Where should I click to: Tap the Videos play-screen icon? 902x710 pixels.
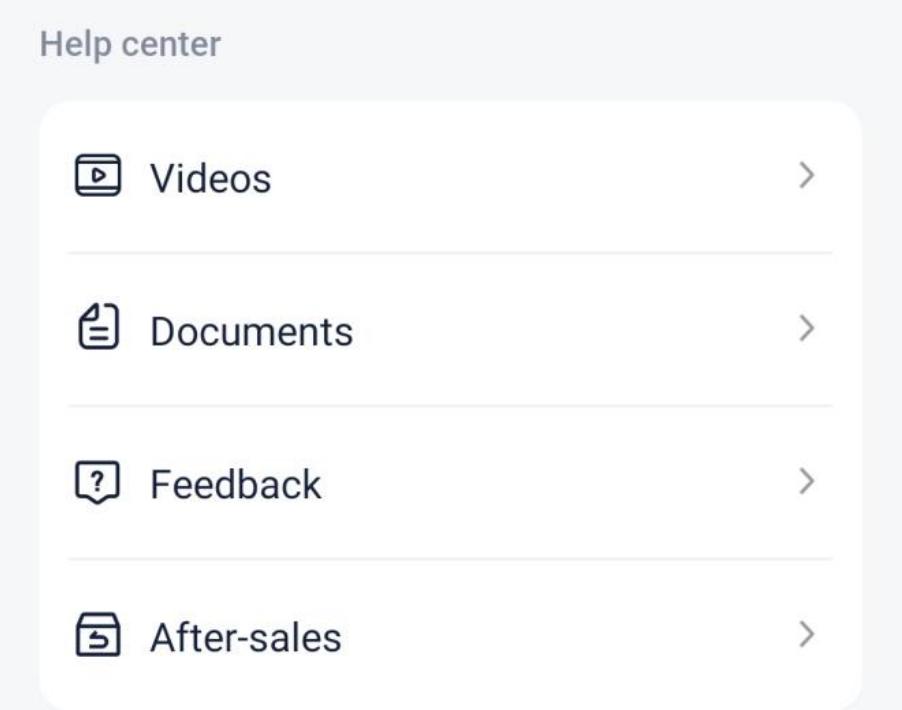point(98,175)
